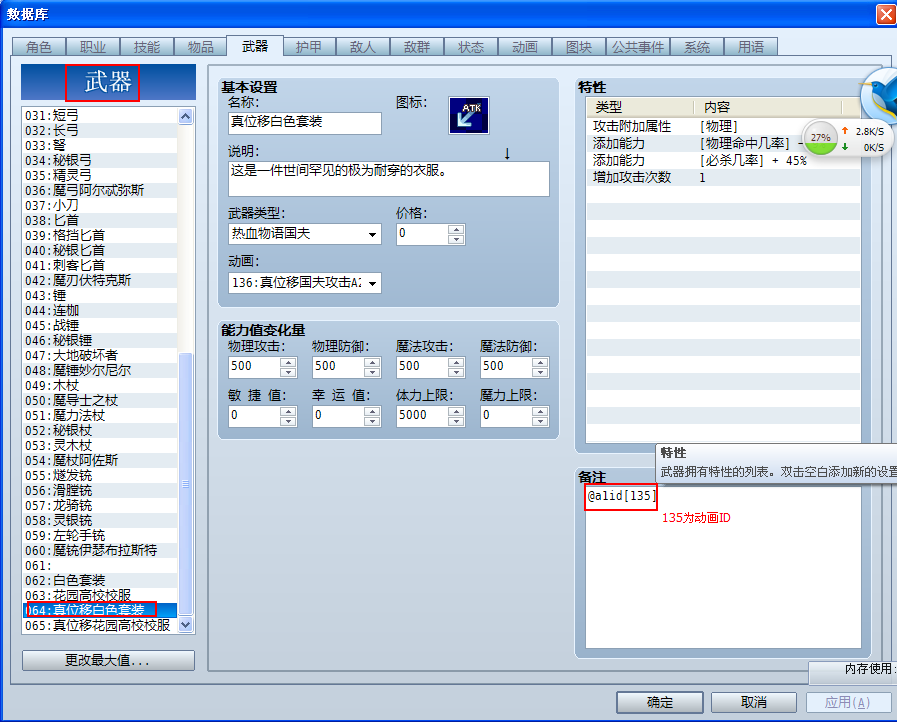Increase the 物理攻击 value
897x722 pixels.
pos(288,362)
